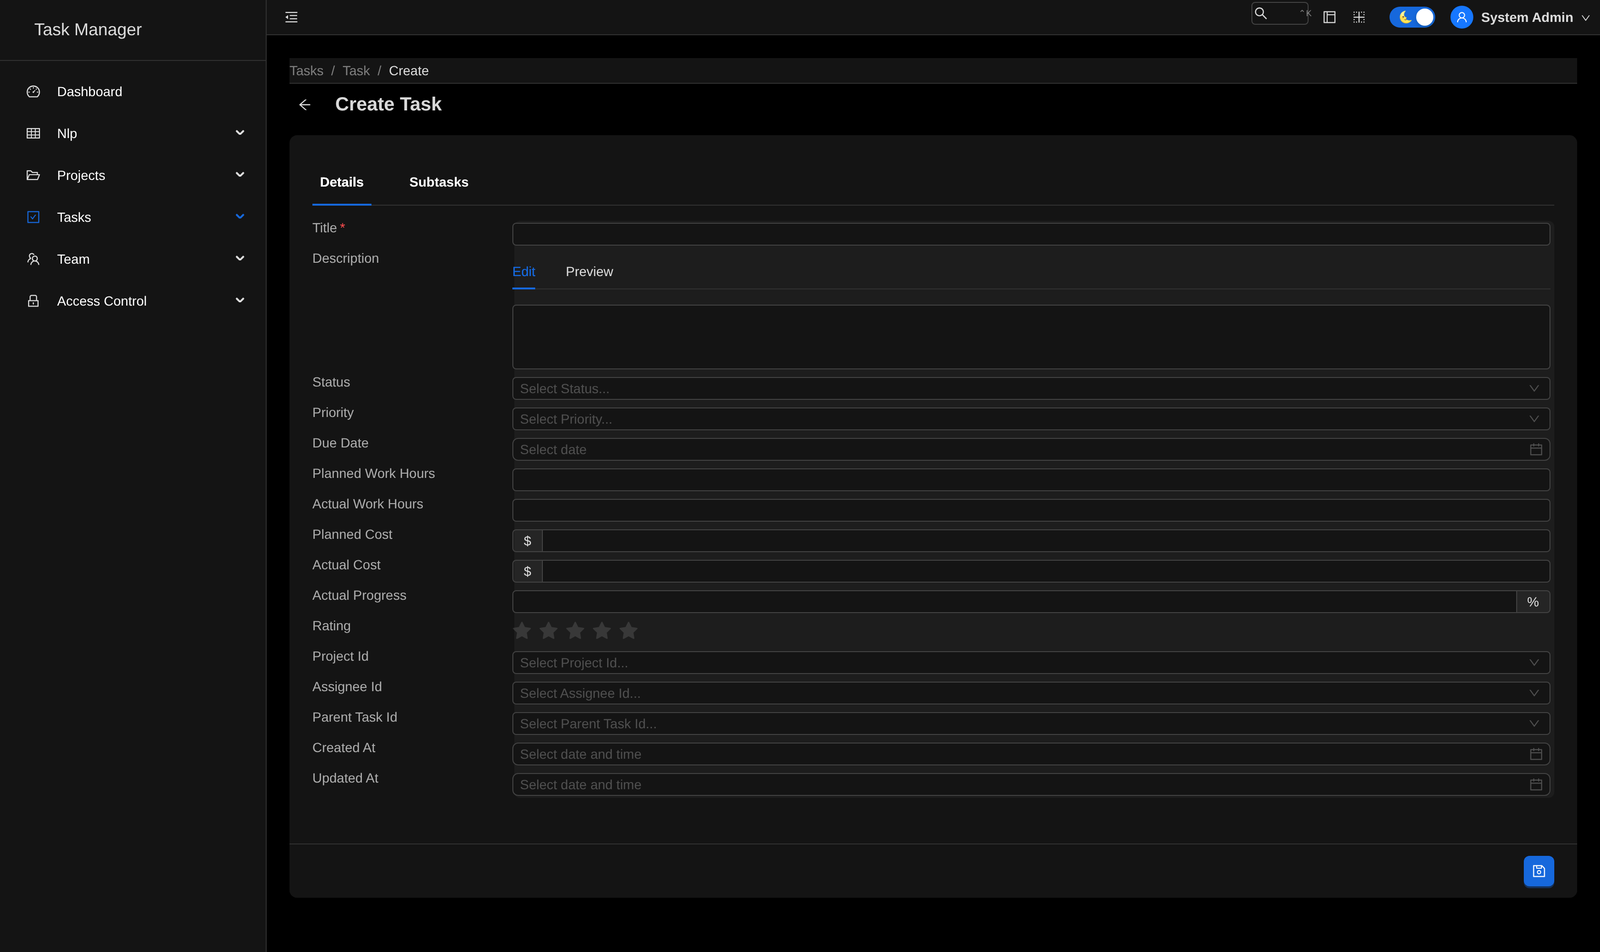Click the Tasks checkbox icon in sidebar
The width and height of the screenshot is (1600, 952).
(x=33, y=217)
